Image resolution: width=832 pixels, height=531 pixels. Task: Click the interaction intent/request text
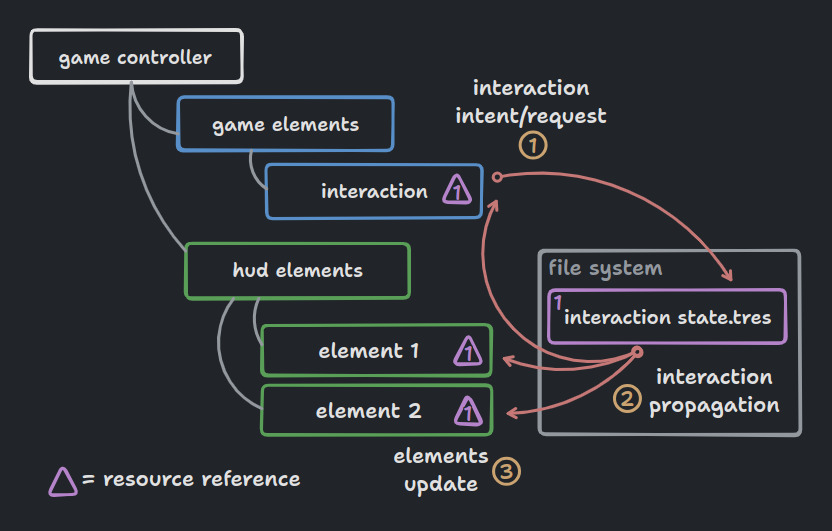tap(531, 102)
